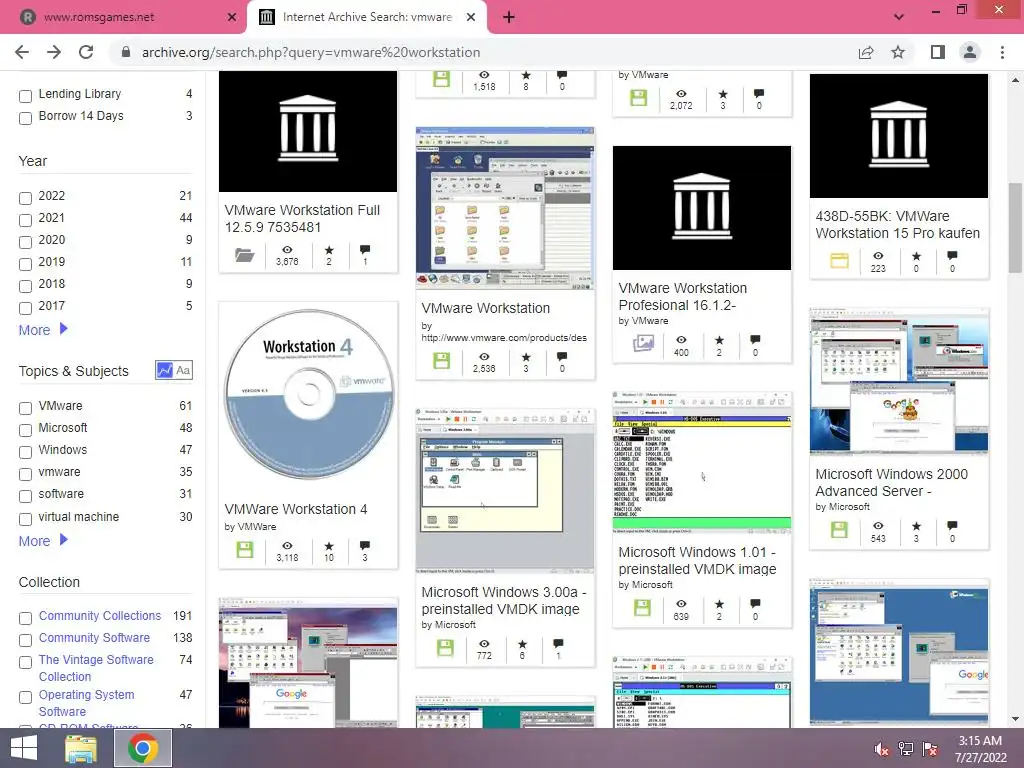Click Chrome icon in the taskbar
1024x768 pixels.
(142, 748)
